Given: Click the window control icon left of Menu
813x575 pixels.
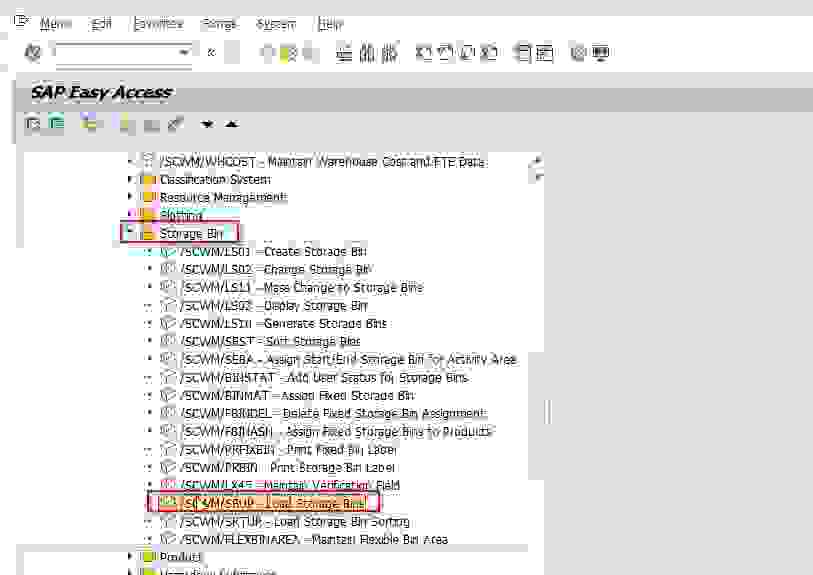Looking at the screenshot, I should pyautogui.click(x=21, y=21).
